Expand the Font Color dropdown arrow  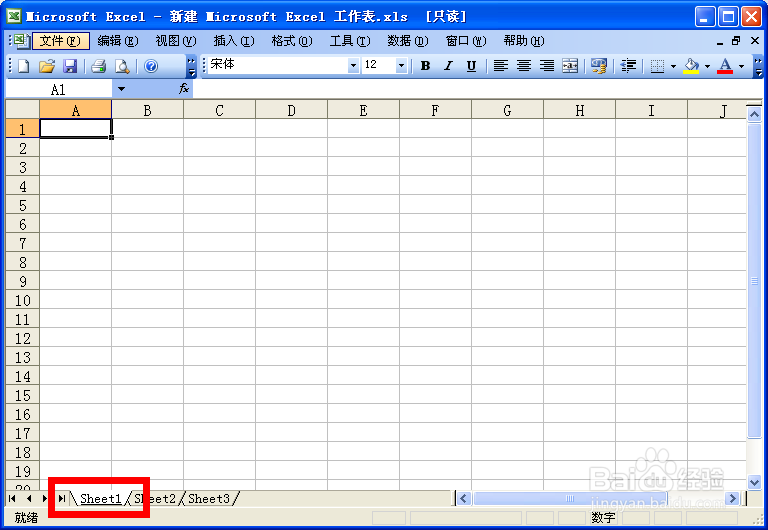coord(742,66)
